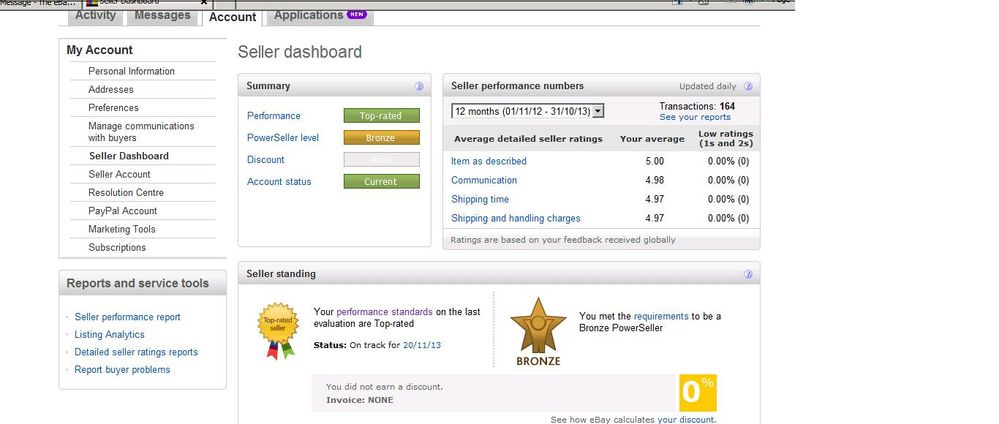Click the Bronze PowerSeller star badge

538,332
